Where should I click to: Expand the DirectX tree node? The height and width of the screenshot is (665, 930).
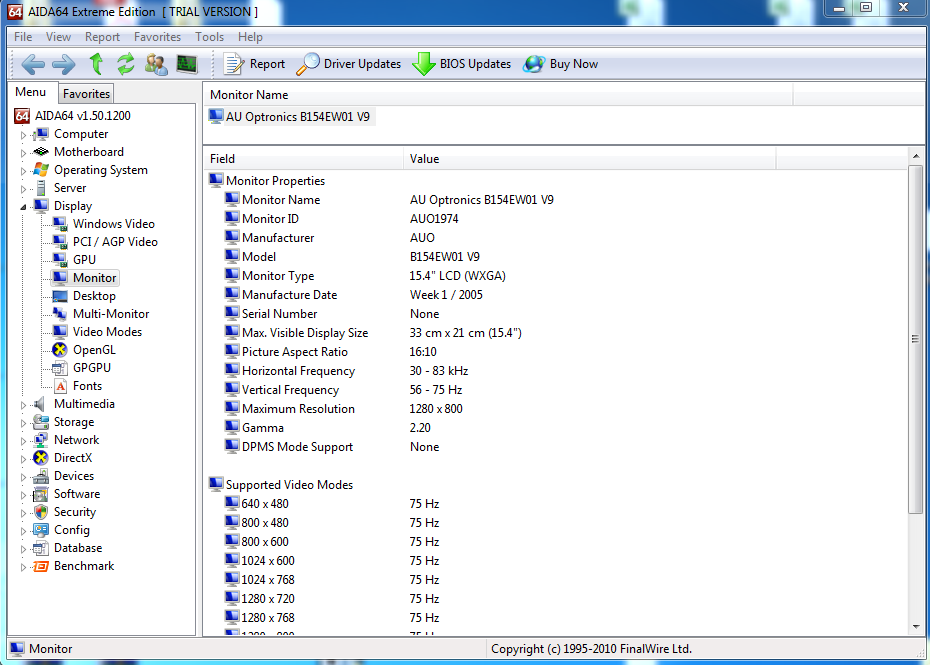point(23,459)
